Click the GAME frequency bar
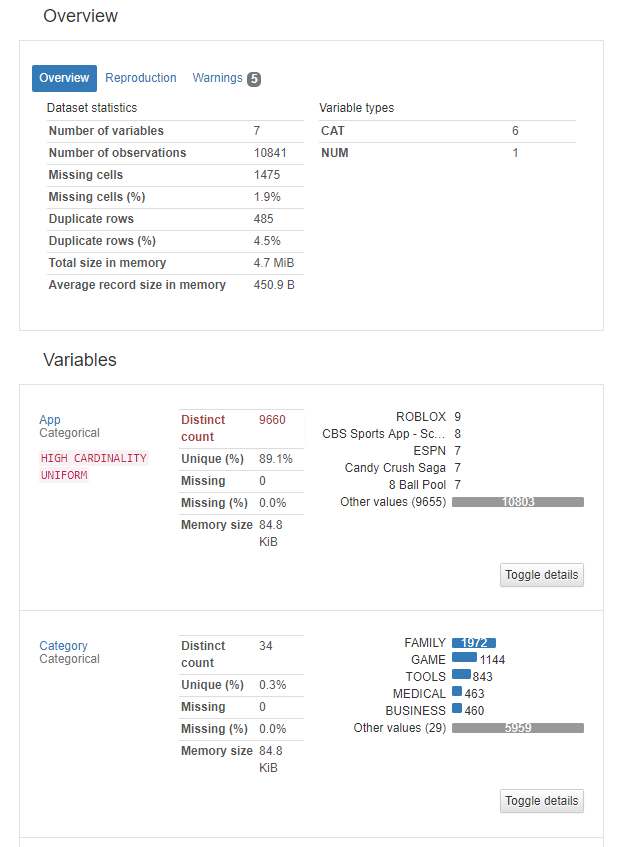This screenshot has width=629, height=847. [x=464, y=658]
